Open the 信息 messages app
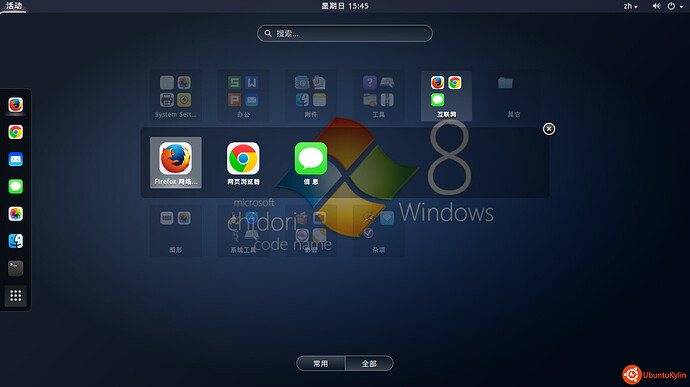The width and height of the screenshot is (690, 387). [x=311, y=162]
